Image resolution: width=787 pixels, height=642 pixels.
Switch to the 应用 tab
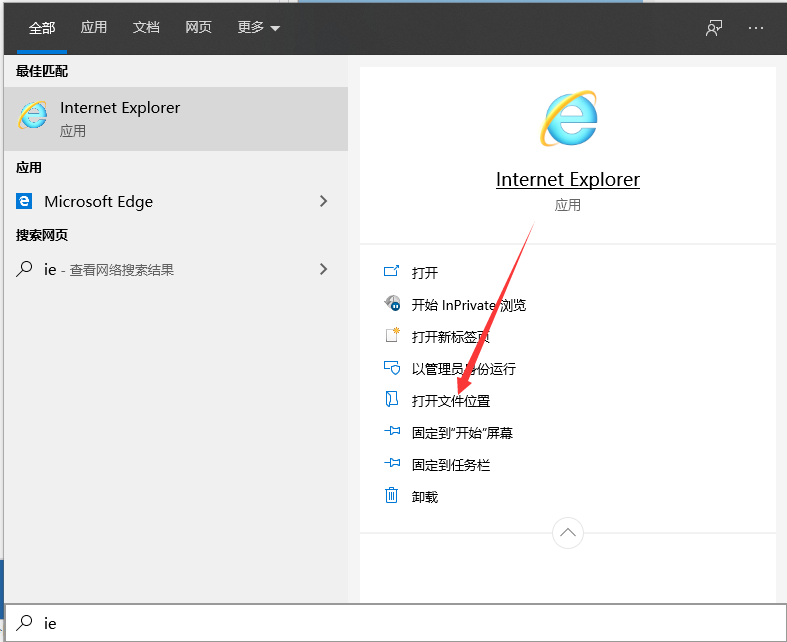coord(94,28)
